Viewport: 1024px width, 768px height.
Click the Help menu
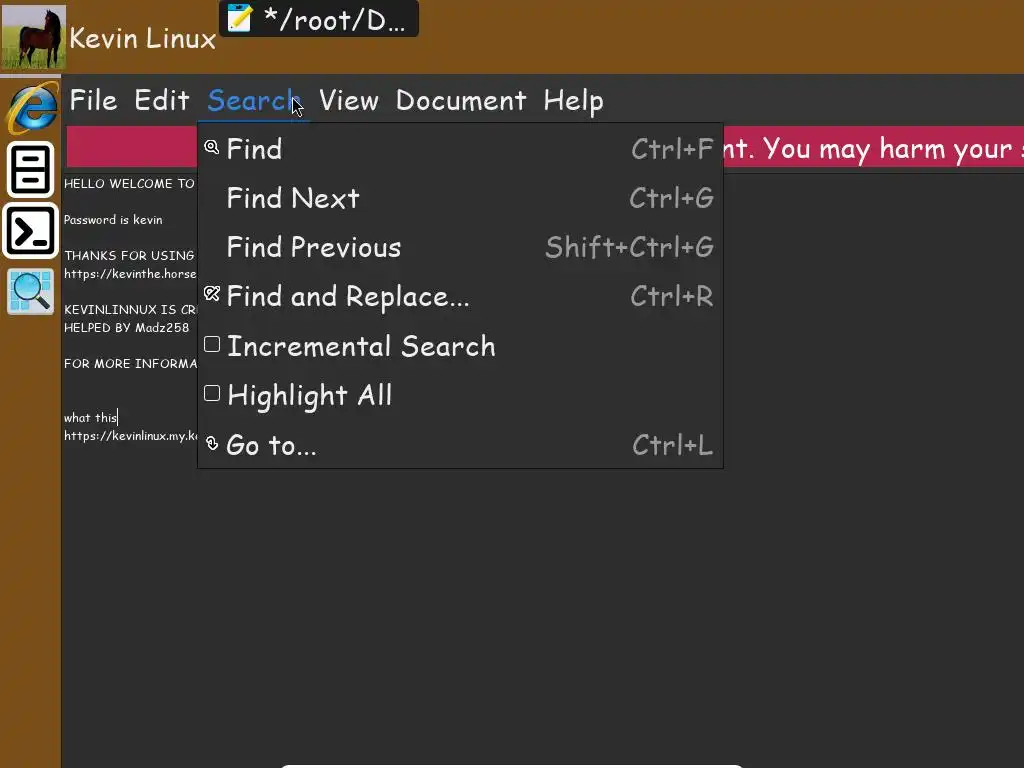[573, 100]
